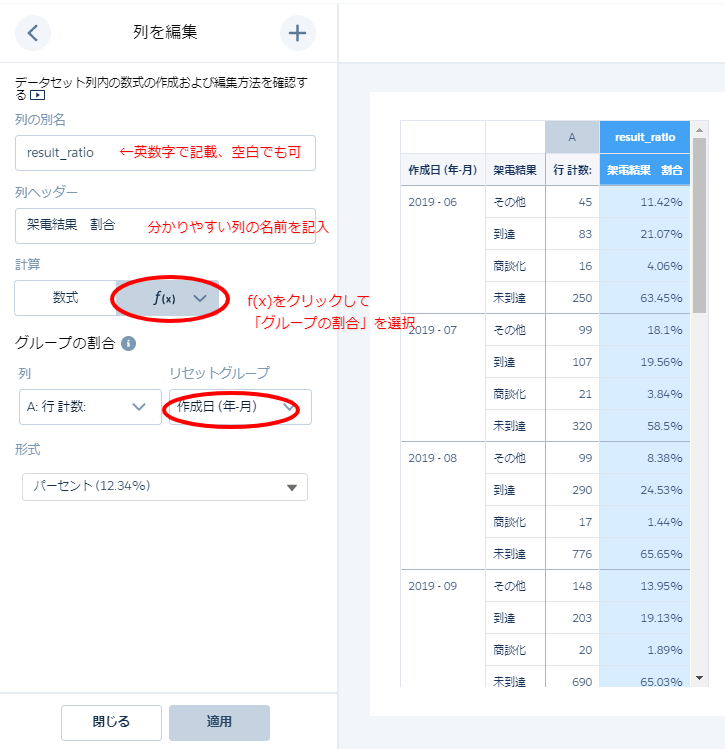Click scrollbar down arrow in table
This screenshot has width=725, height=749.
699,678
